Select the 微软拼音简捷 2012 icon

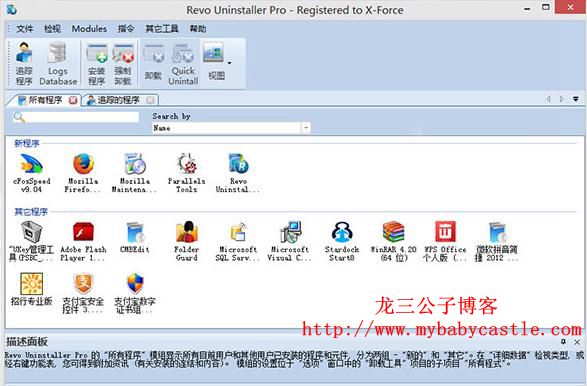tap(497, 241)
